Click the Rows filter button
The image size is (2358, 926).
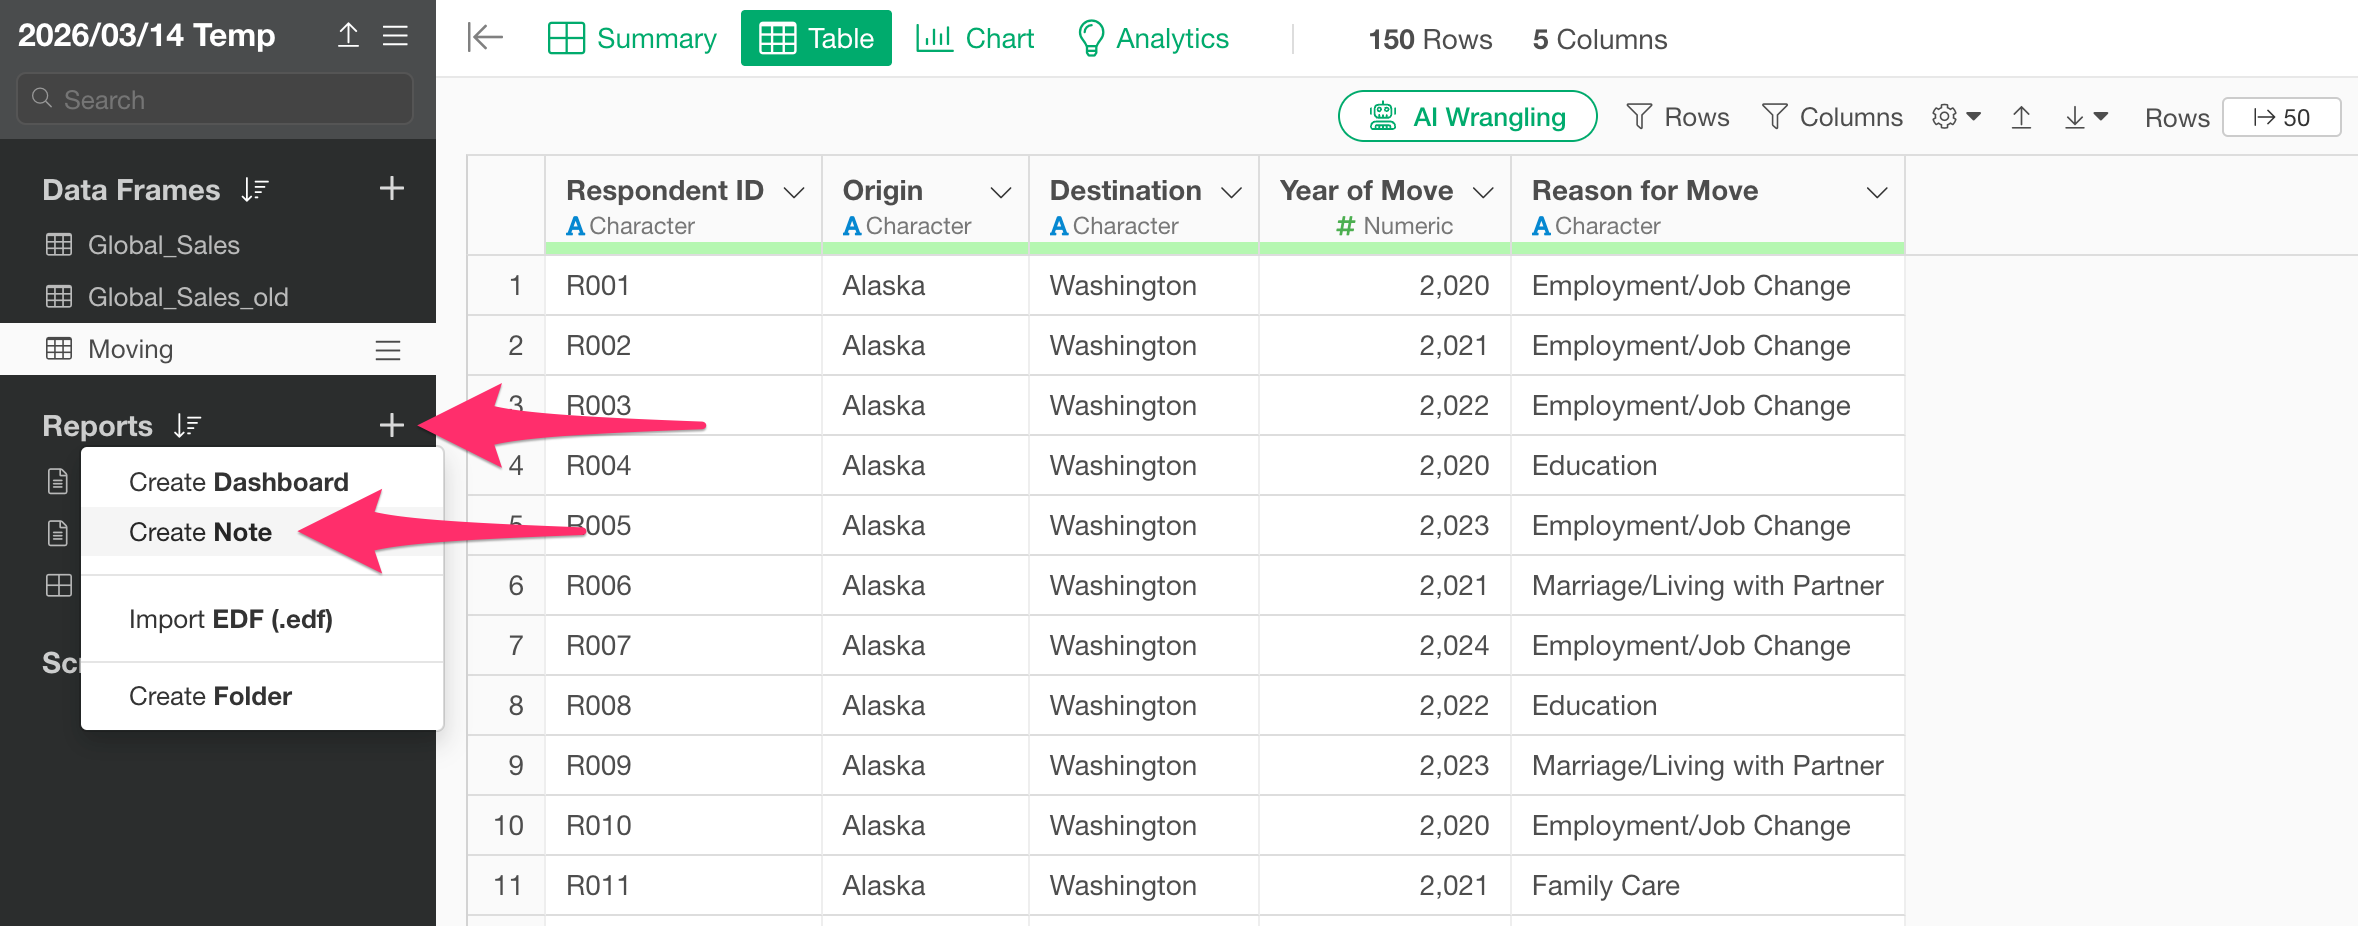click(x=1678, y=117)
